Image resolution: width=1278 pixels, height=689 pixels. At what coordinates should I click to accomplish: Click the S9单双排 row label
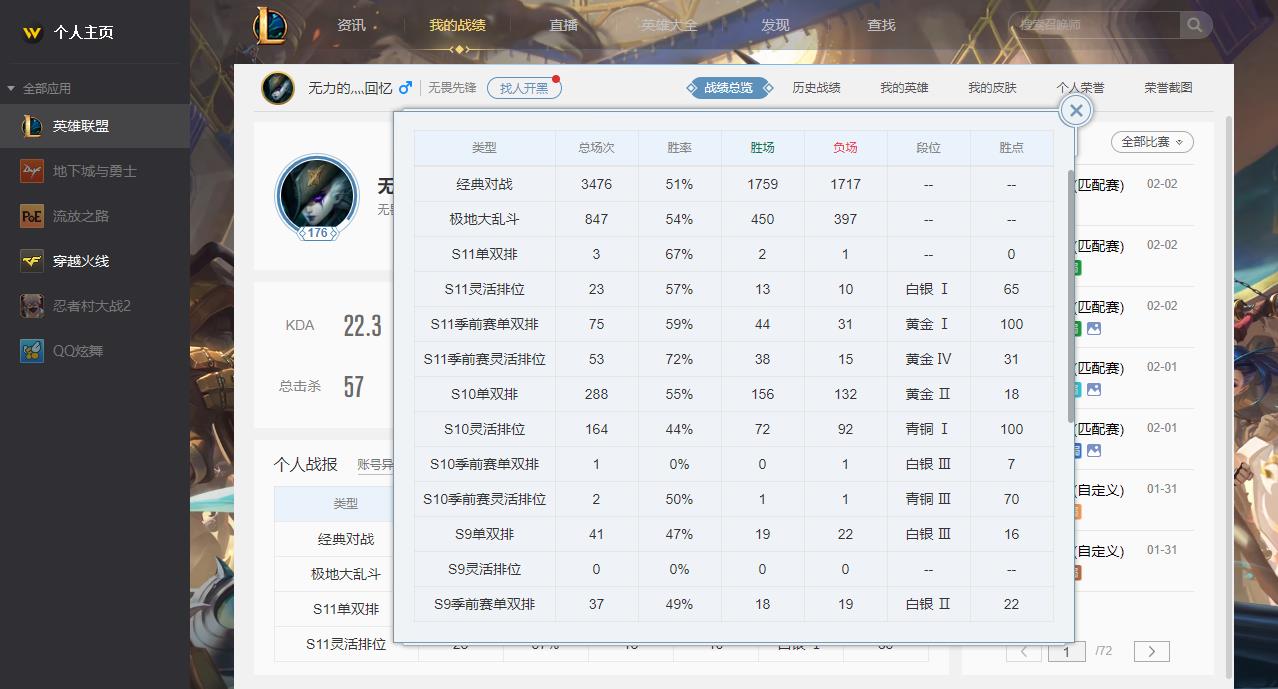click(x=484, y=534)
